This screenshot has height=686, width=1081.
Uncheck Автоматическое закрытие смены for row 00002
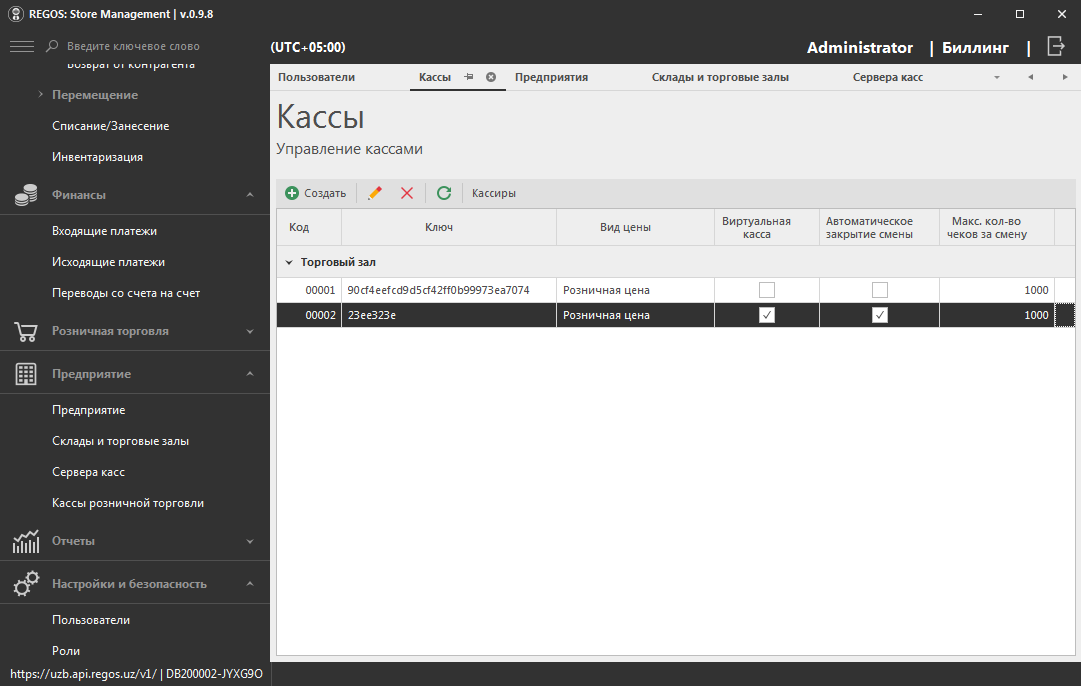(880, 315)
